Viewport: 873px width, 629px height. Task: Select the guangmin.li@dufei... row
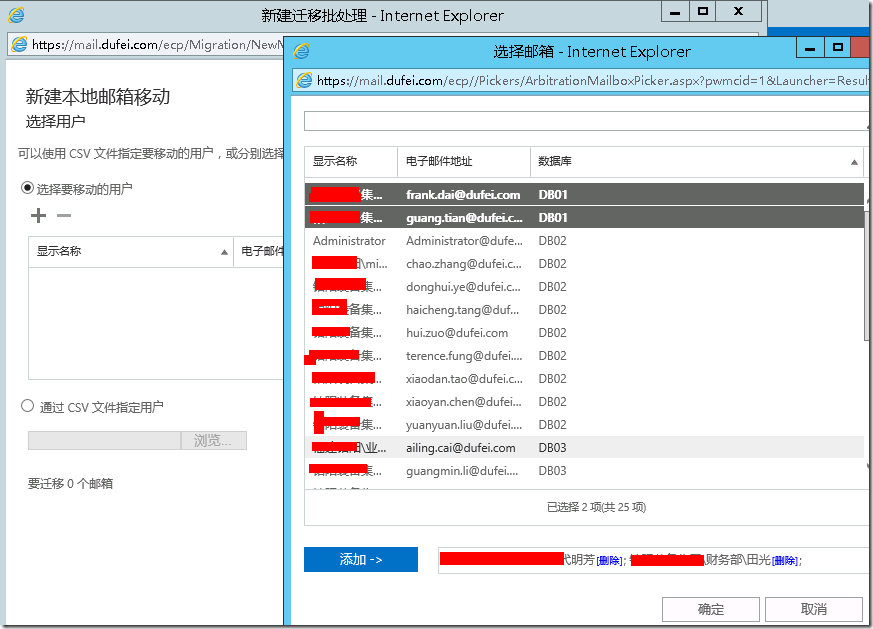[584, 471]
